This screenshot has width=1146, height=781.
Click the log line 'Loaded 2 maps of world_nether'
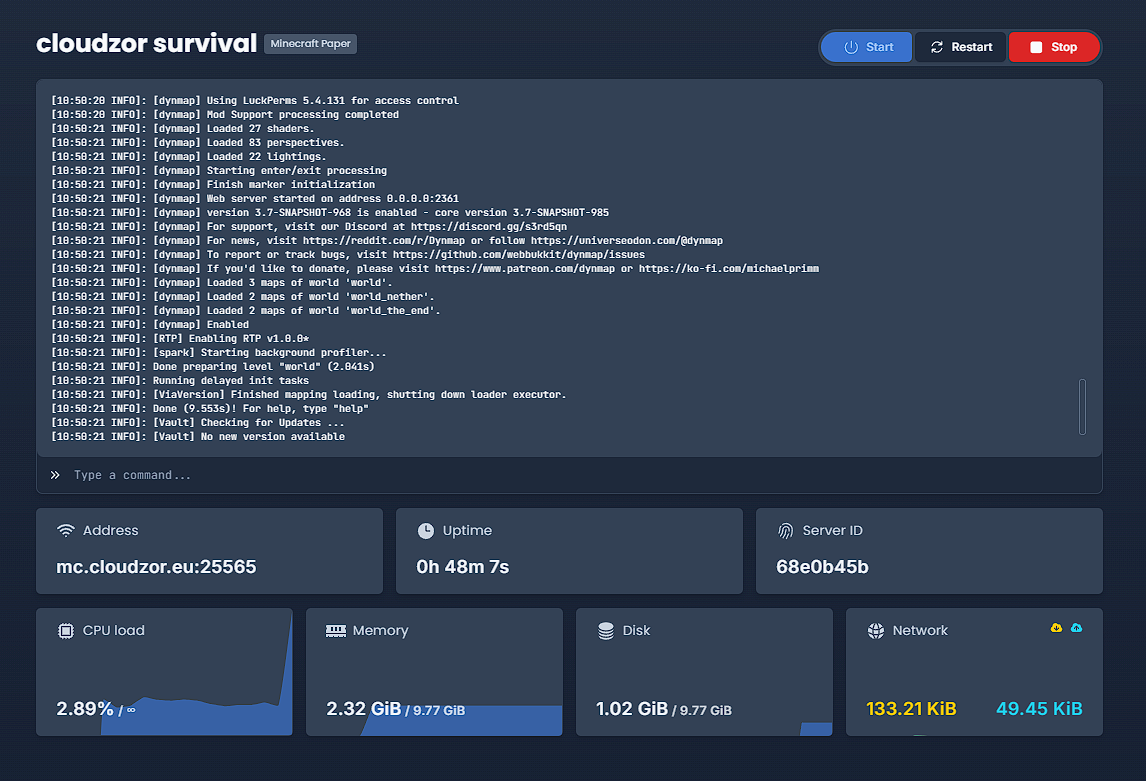click(243, 297)
